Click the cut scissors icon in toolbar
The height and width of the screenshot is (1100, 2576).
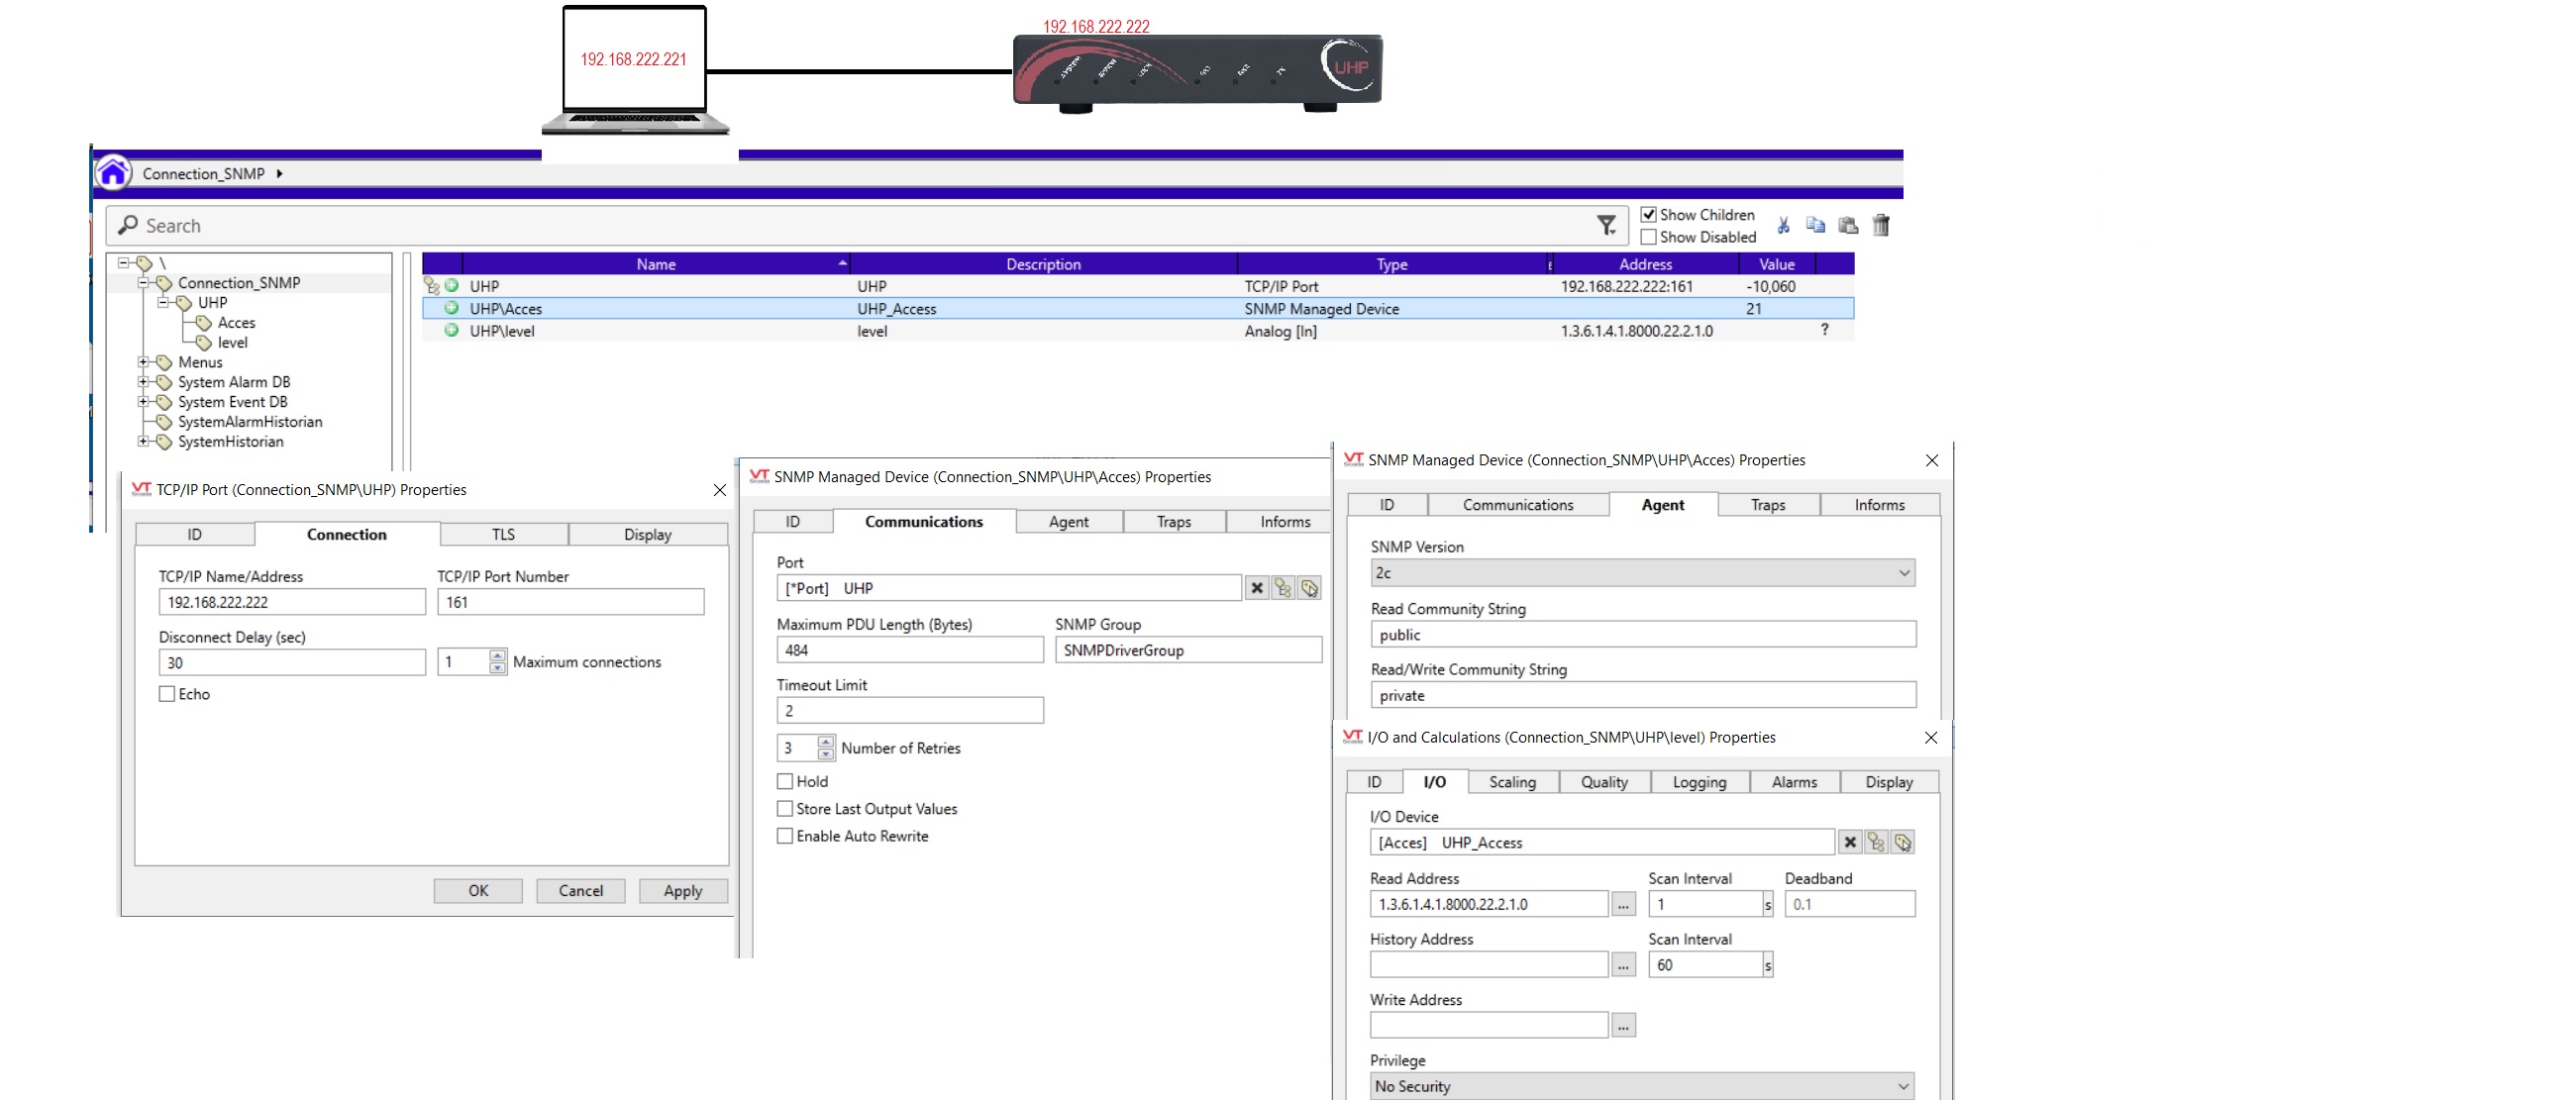[1783, 226]
